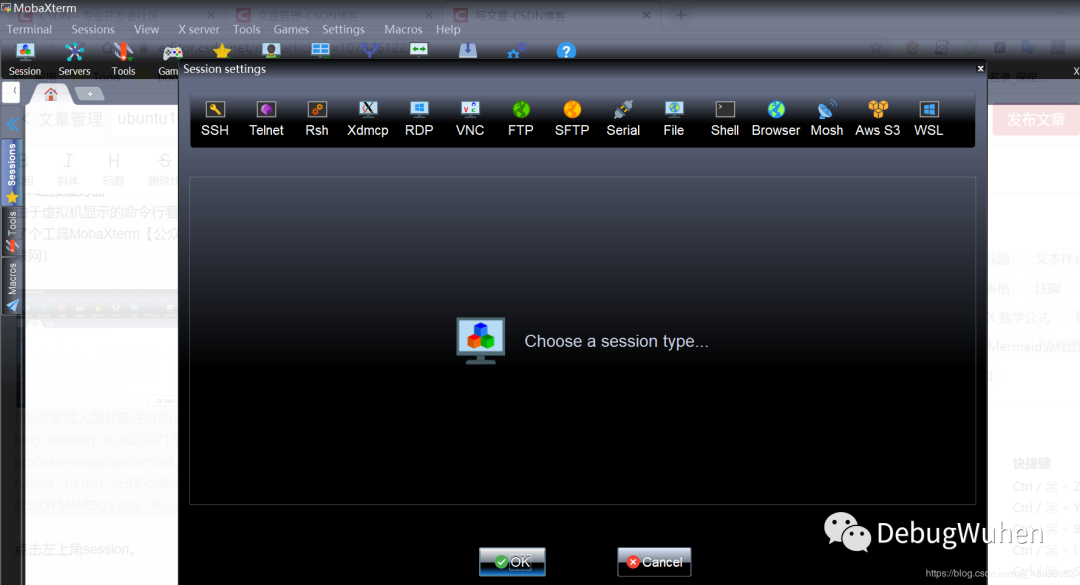Switch to the Macros sidebar tab
Viewport: 1080px width, 585px height.
(x=12, y=286)
